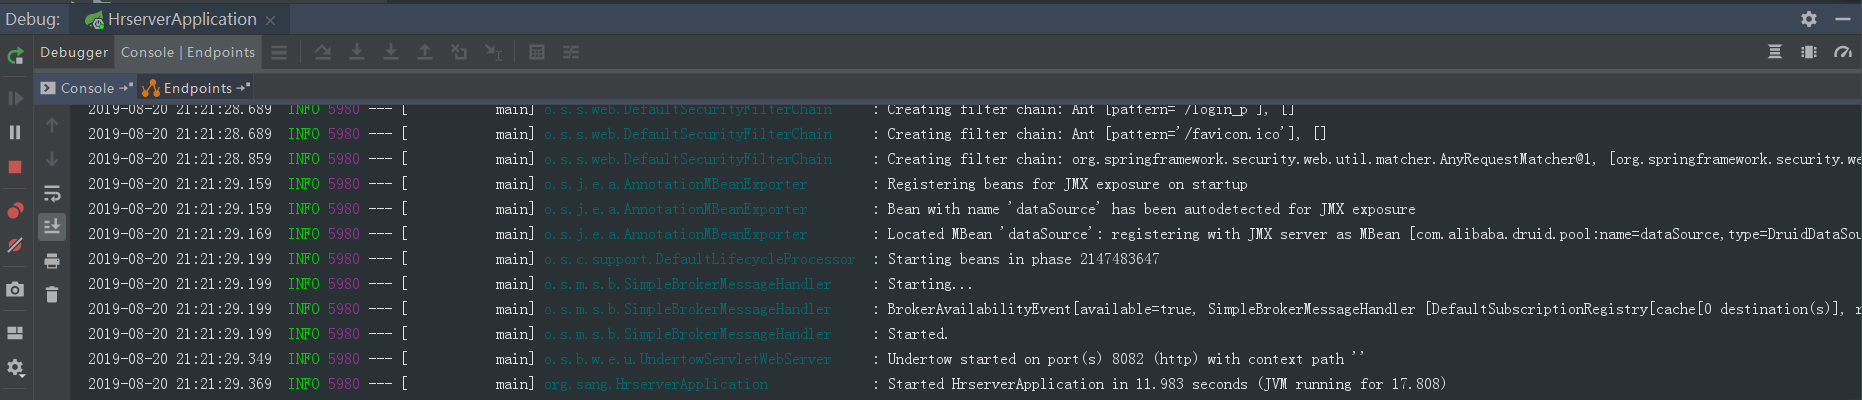Click the Step Into icon

point(357,52)
